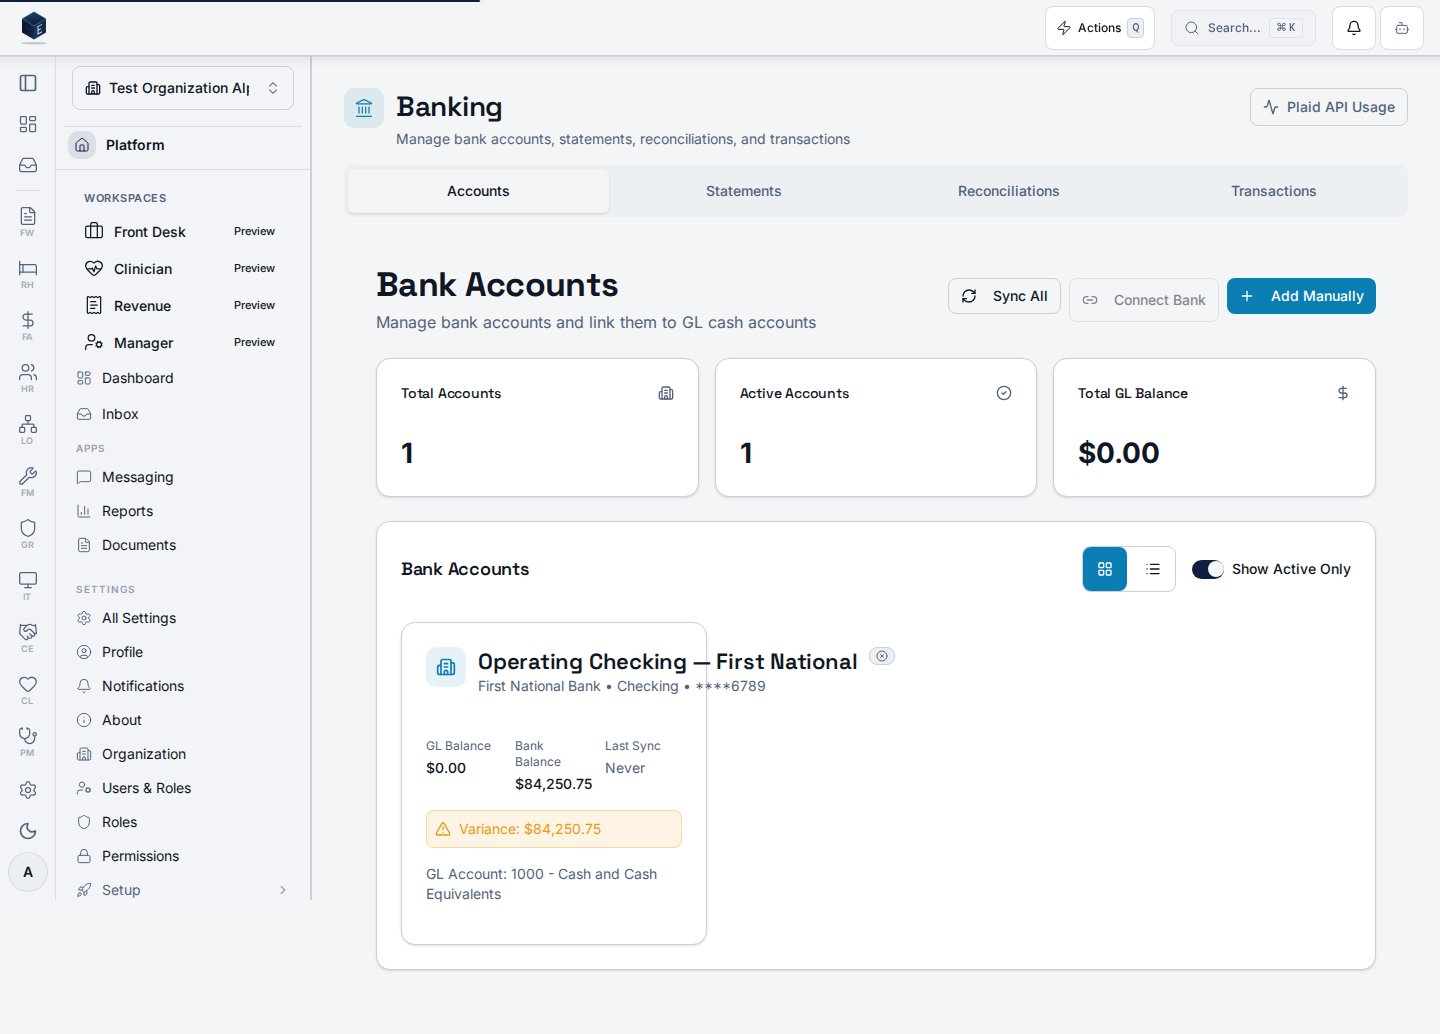Open the CL heart module icon
This screenshot has width=1440, height=1034.
[x=28, y=689]
